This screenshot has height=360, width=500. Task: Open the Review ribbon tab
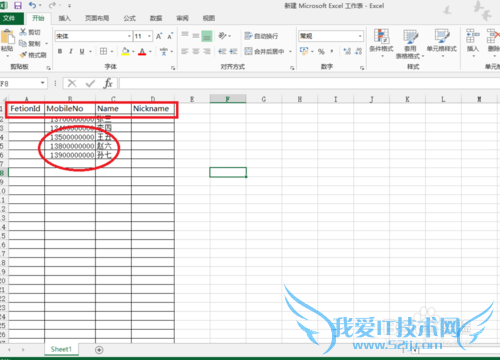coord(182,18)
